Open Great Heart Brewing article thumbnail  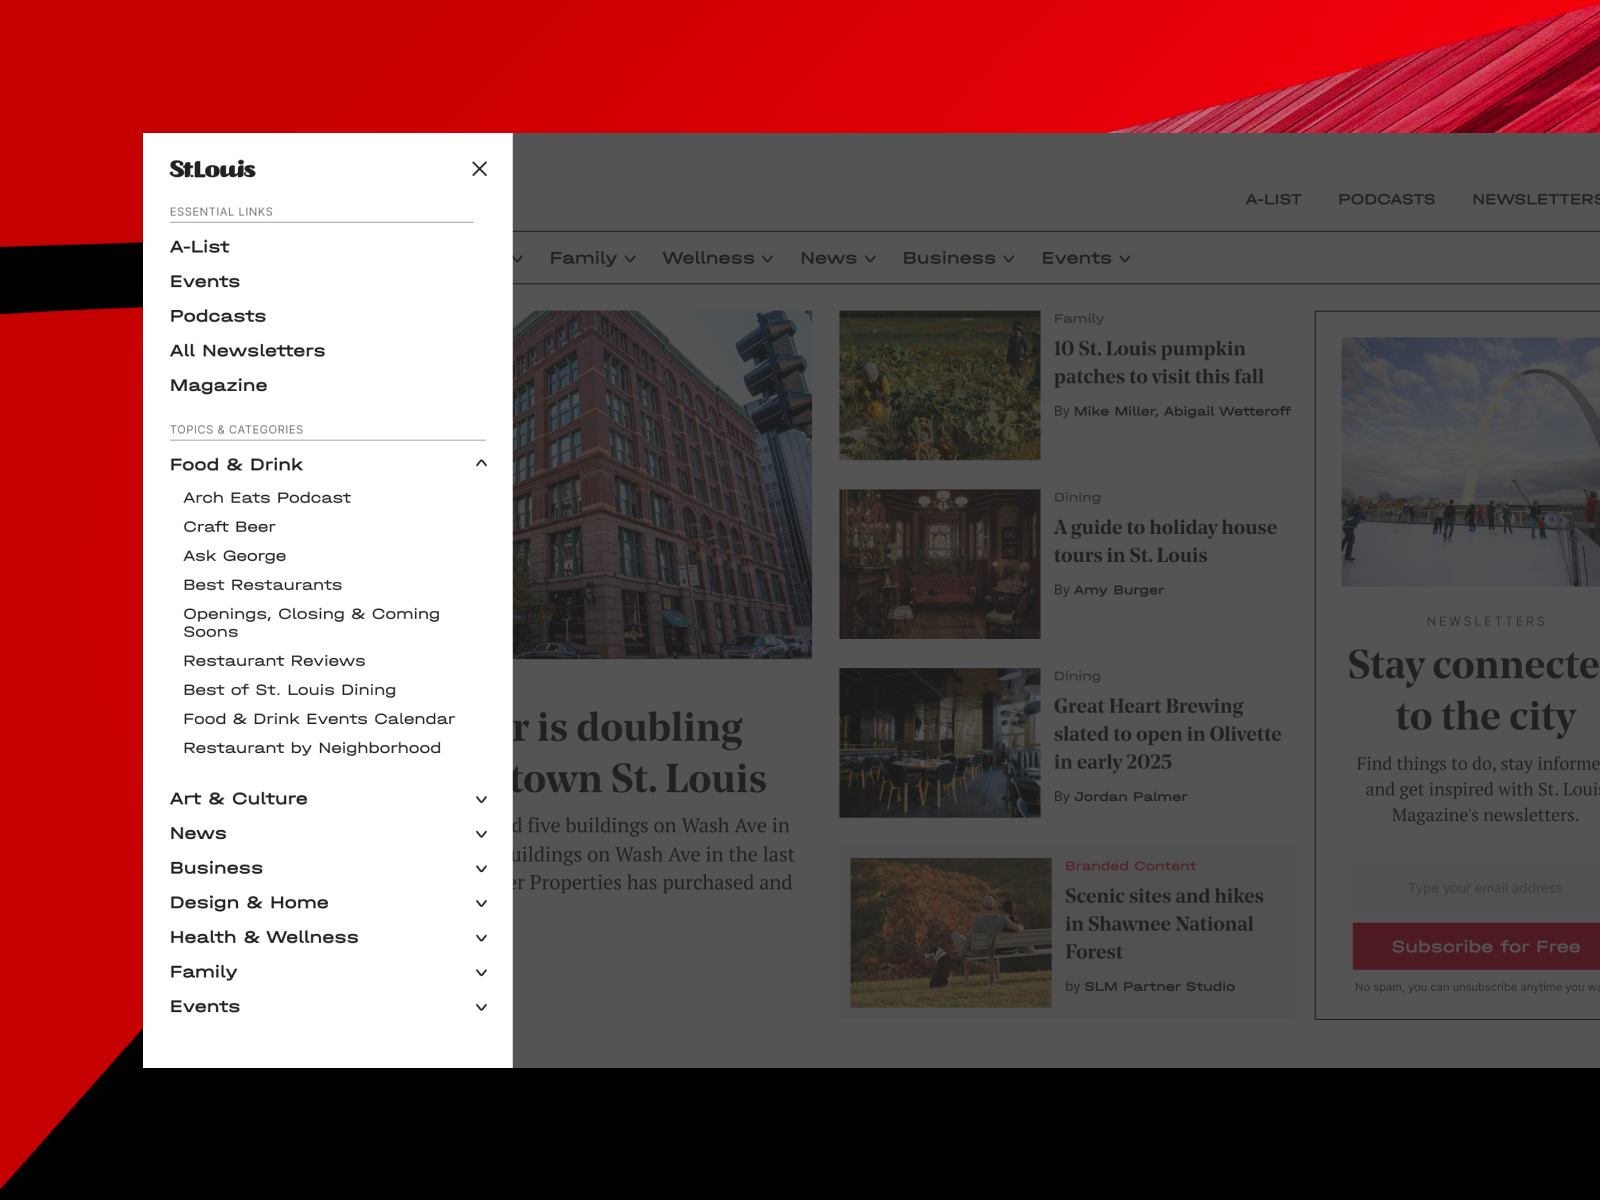point(939,743)
